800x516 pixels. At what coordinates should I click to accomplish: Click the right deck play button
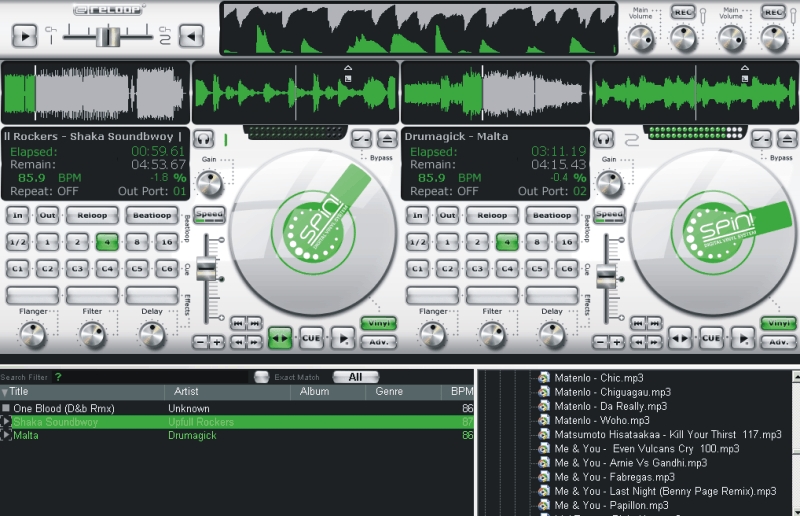point(742,339)
